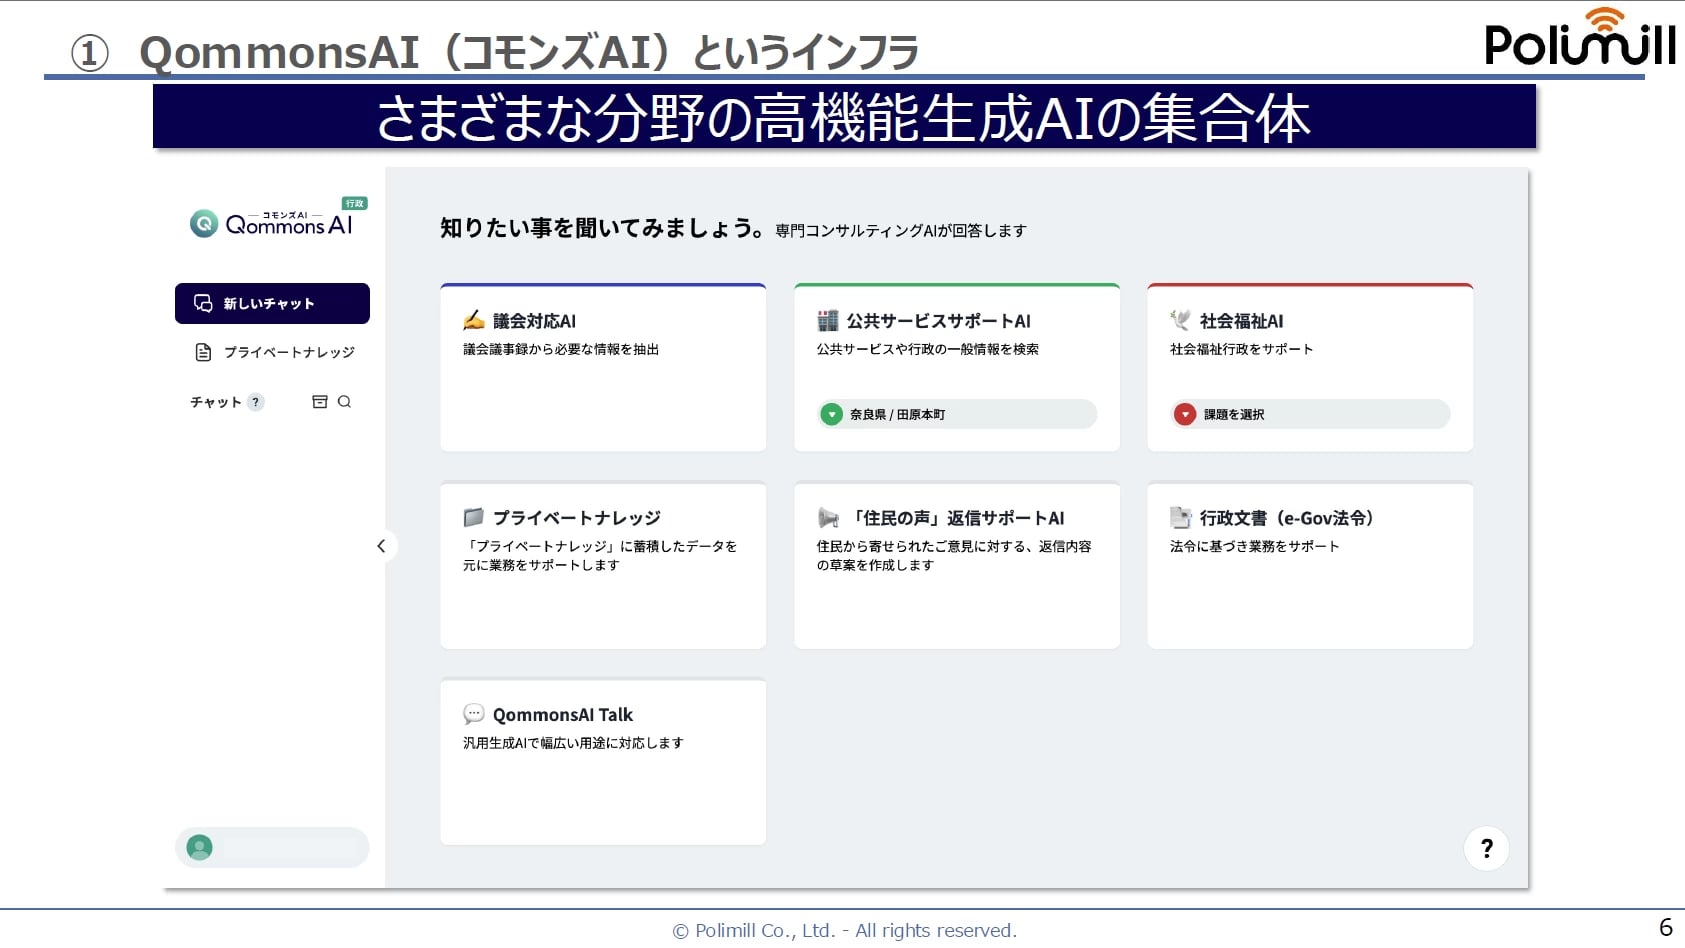The height and width of the screenshot is (948, 1685).
Task: Click the building icon for 公共サービスサポートAI
Action: (x=828, y=320)
